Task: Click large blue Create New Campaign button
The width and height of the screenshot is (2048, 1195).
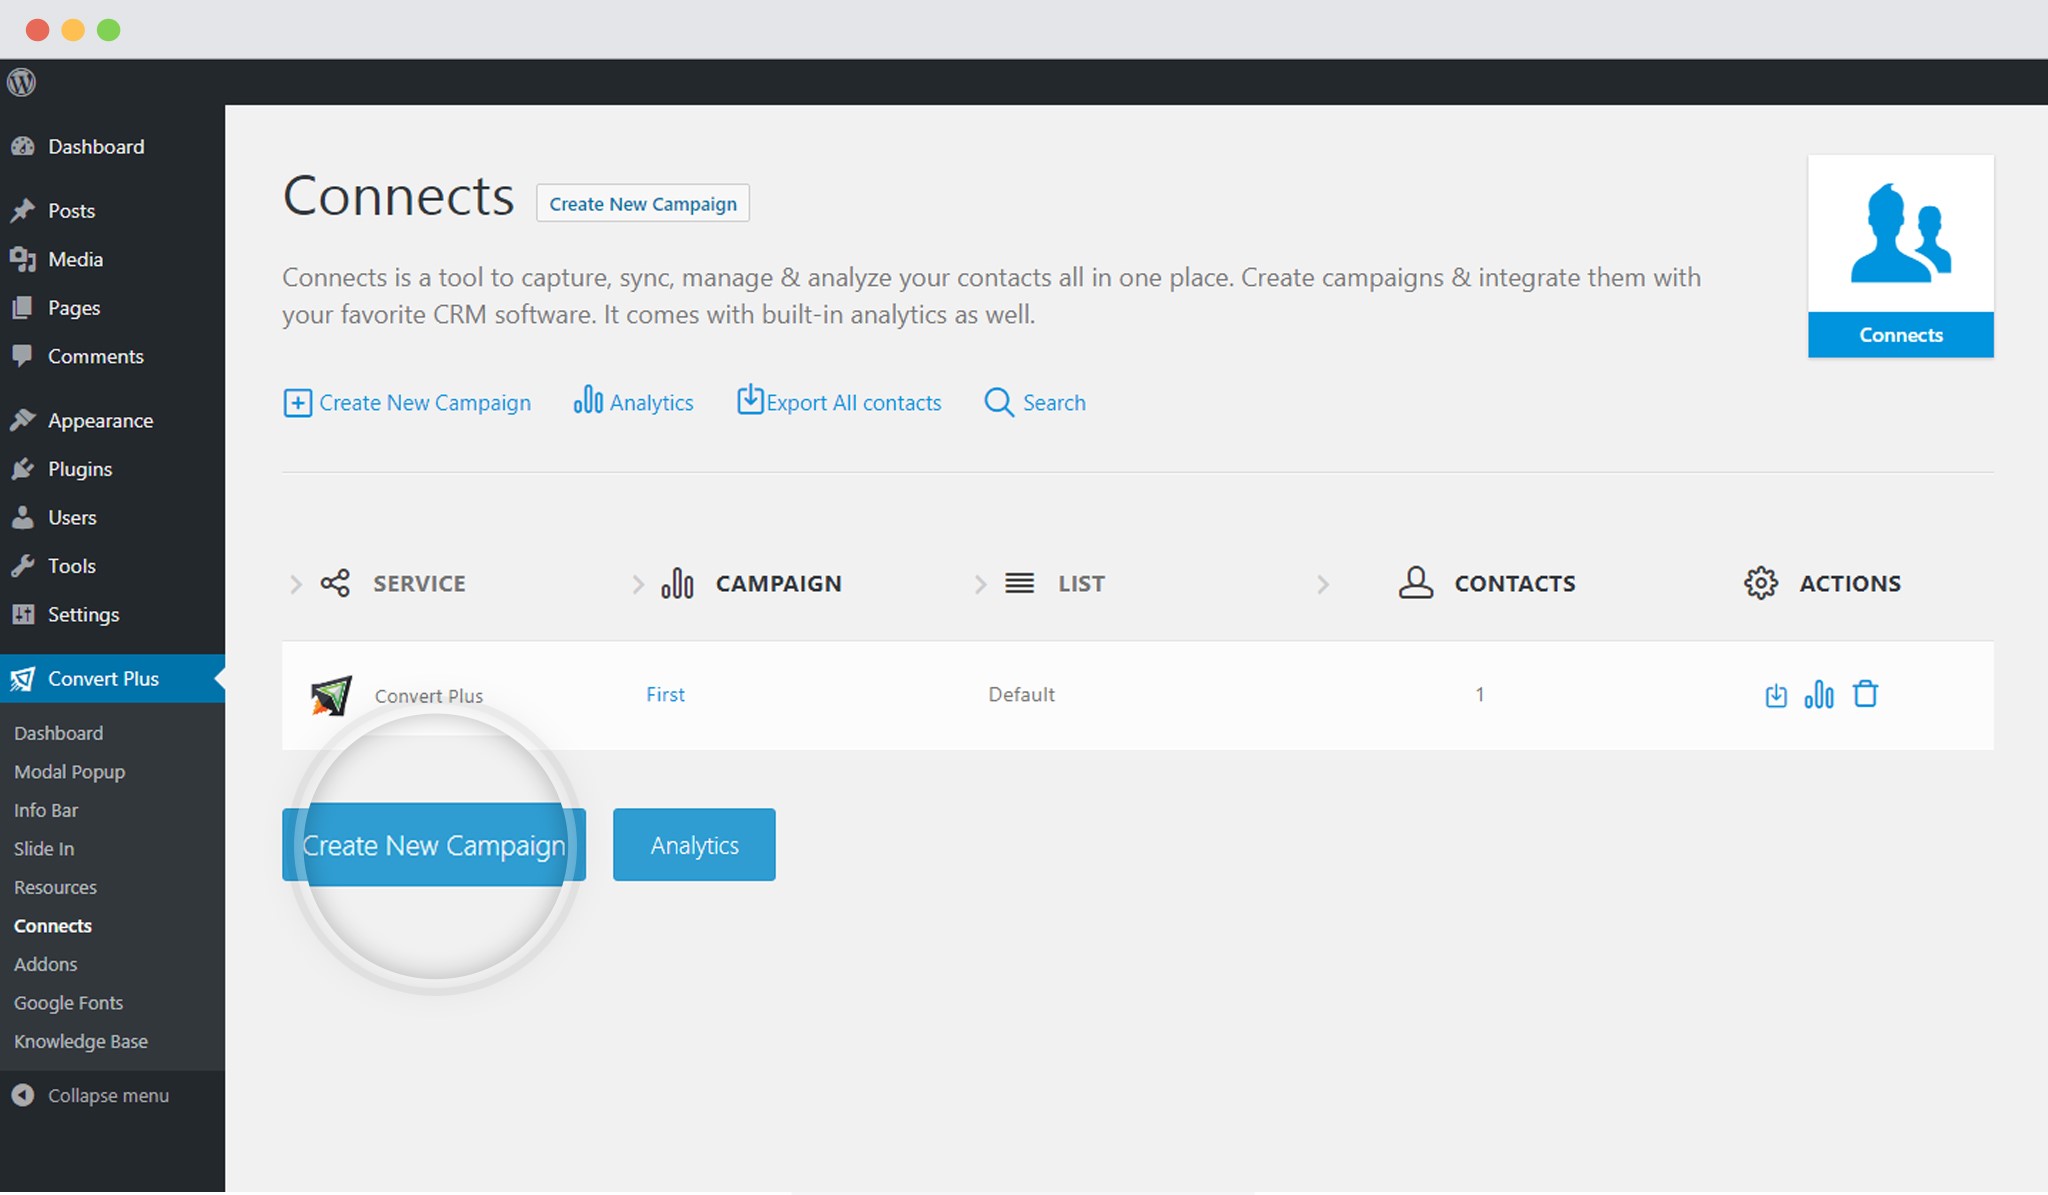Action: (434, 845)
